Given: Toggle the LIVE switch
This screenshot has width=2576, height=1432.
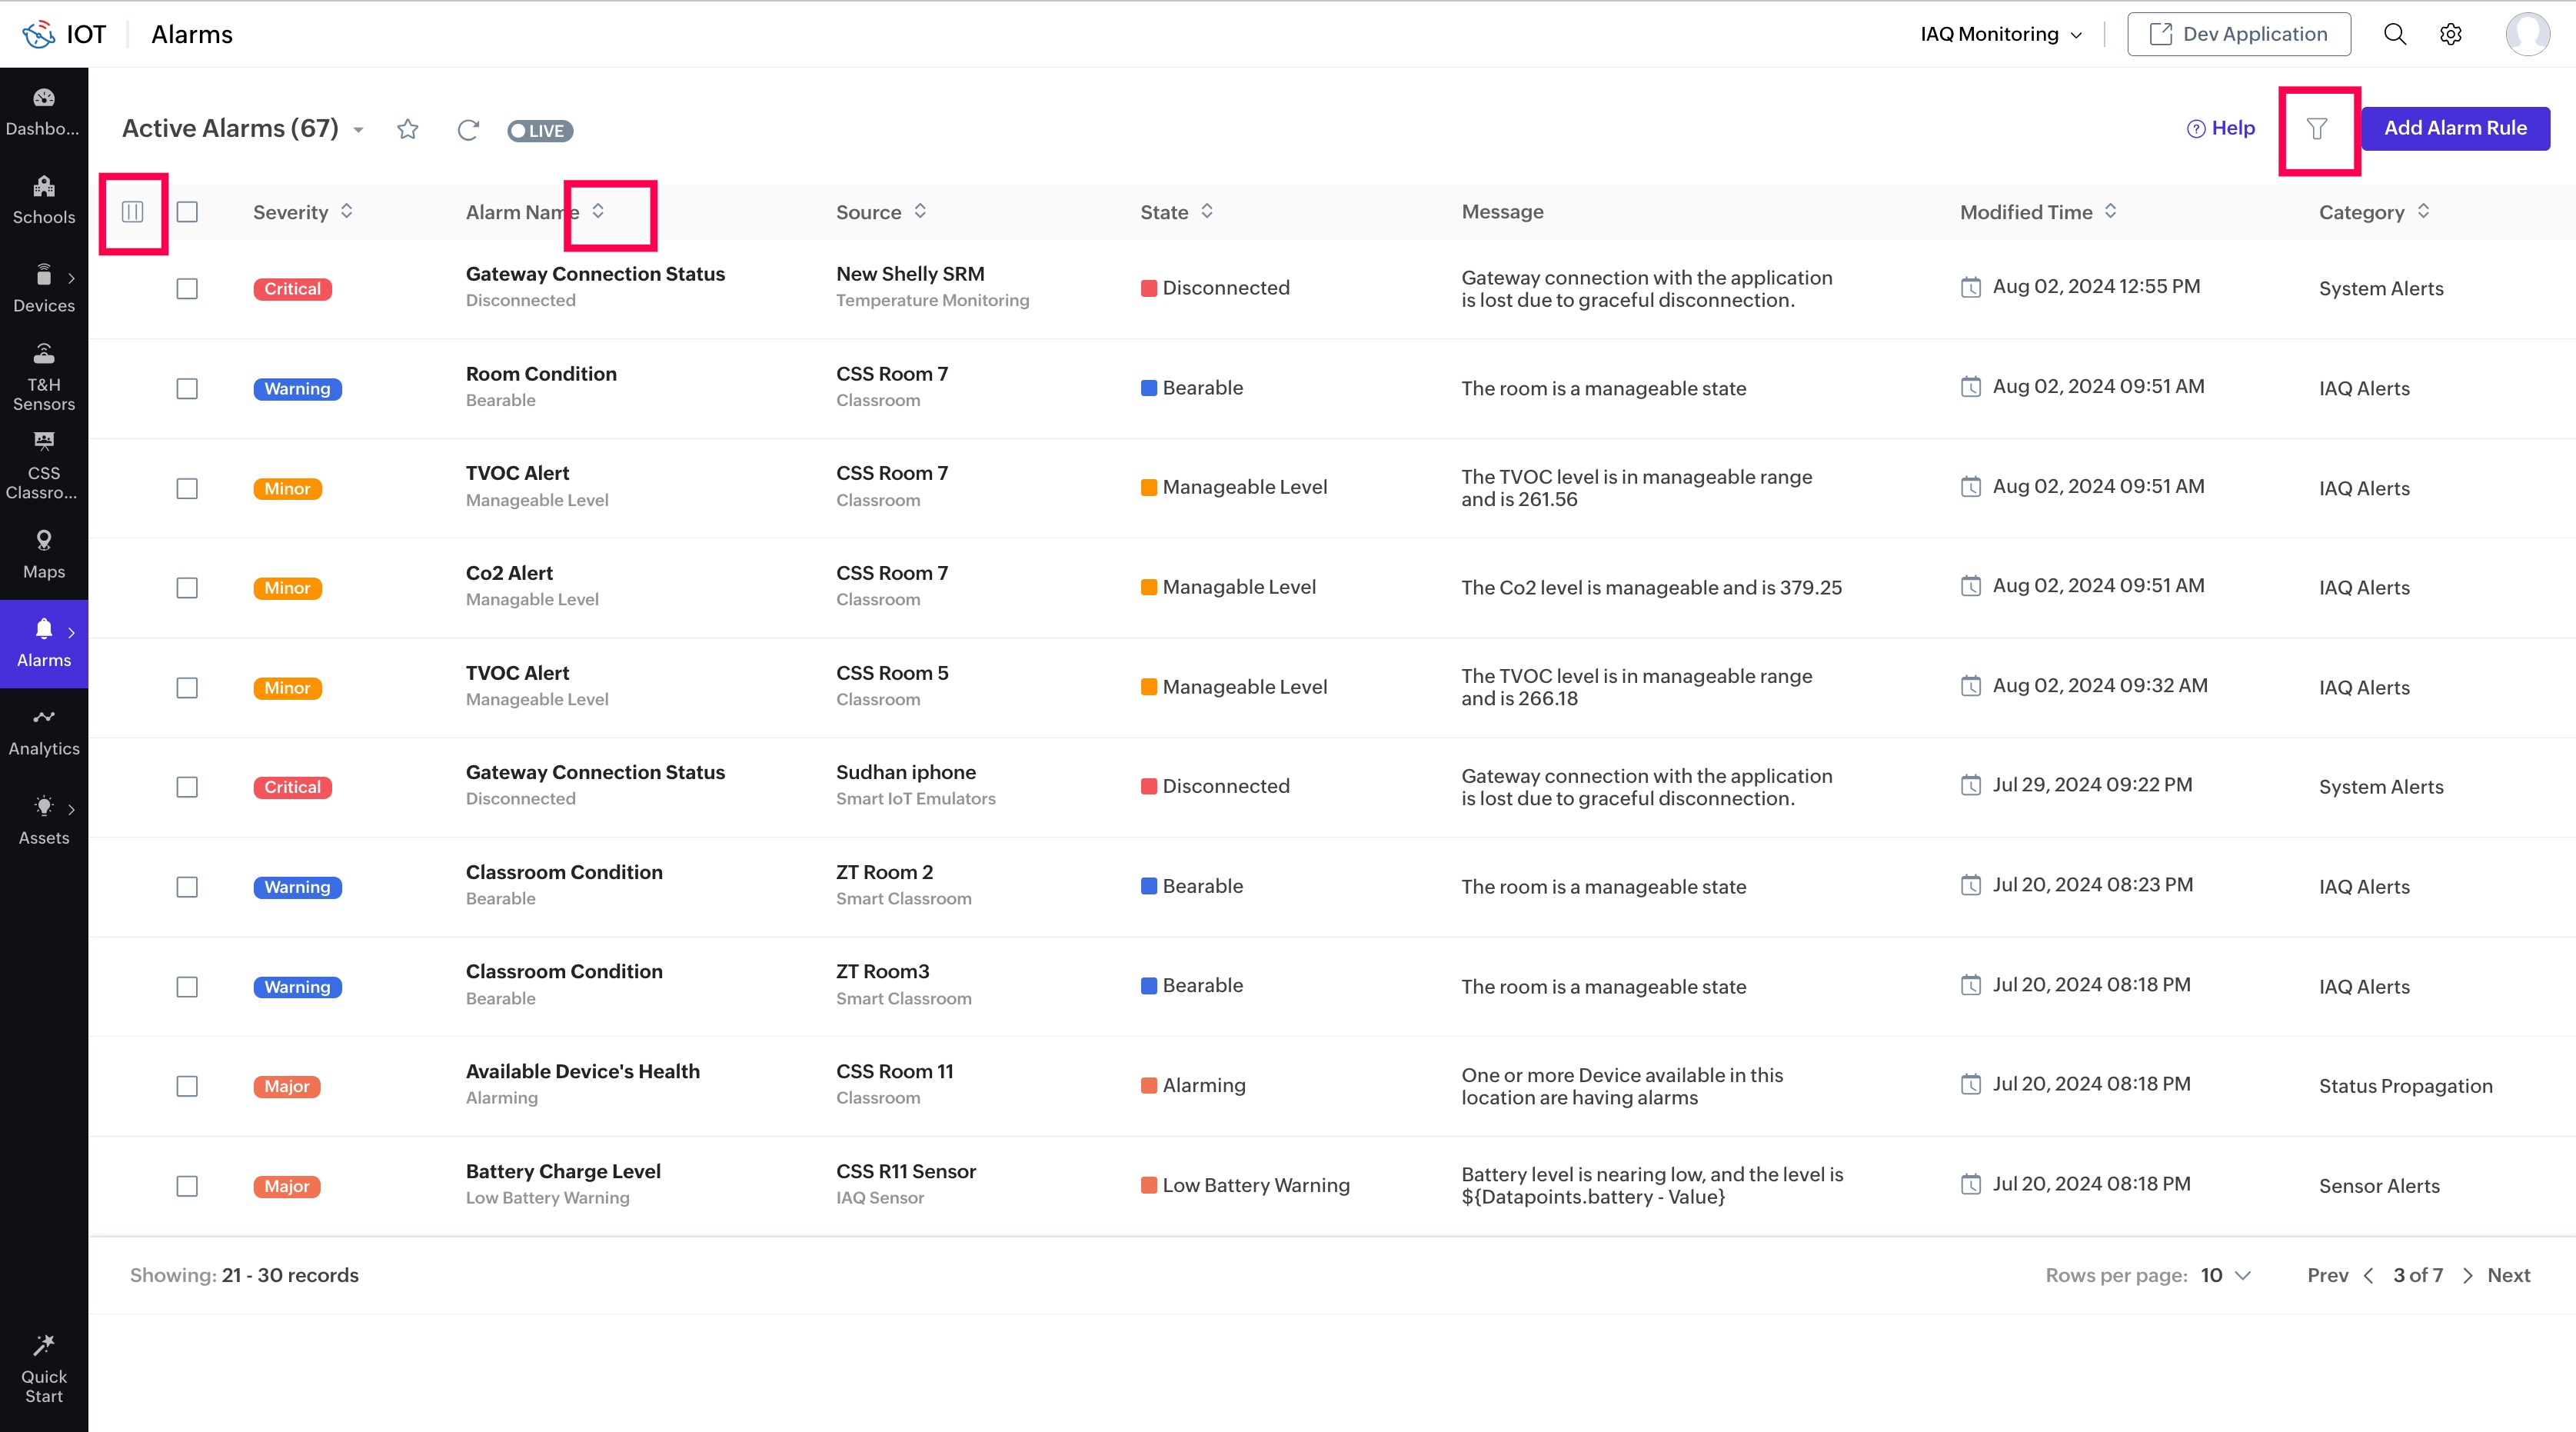Looking at the screenshot, I should pyautogui.click(x=539, y=131).
